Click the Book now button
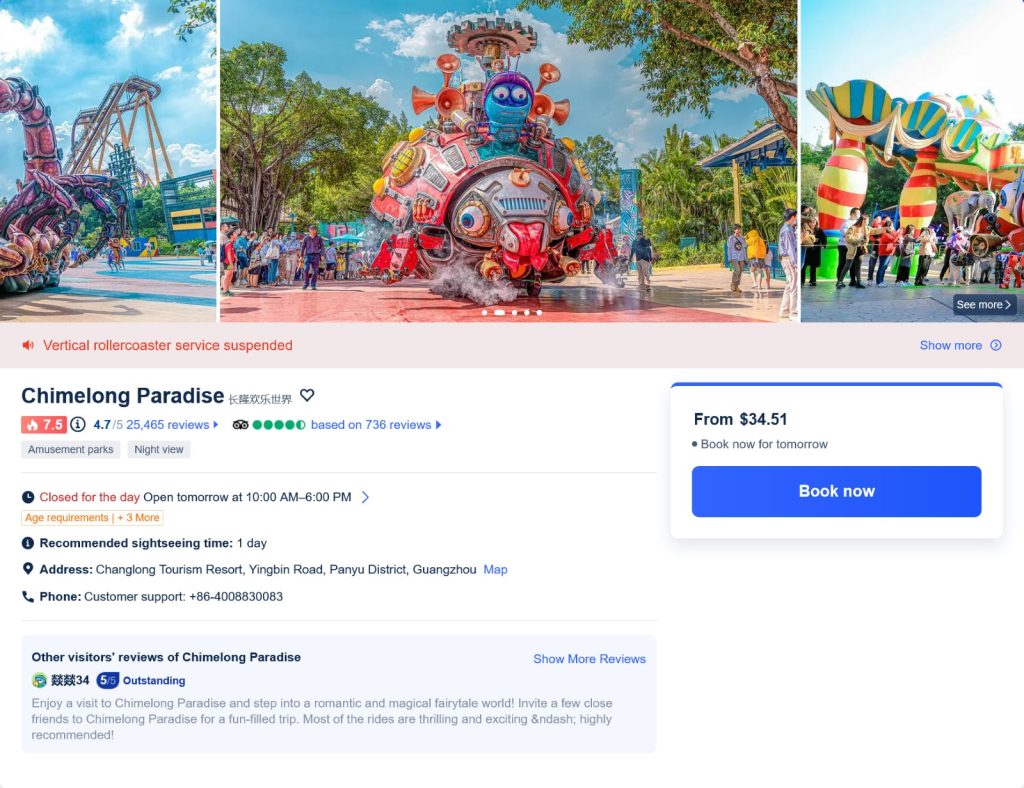Screen dimensions: 1024x788 [x=836, y=491]
